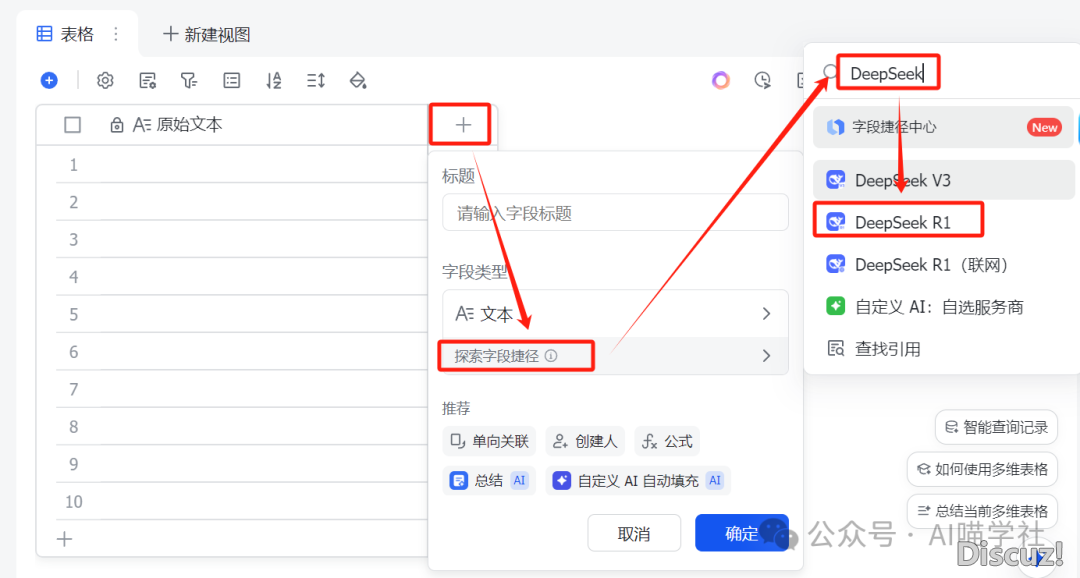Tick the select-all checkbox in the header
1080x578 pixels.
(x=72, y=125)
